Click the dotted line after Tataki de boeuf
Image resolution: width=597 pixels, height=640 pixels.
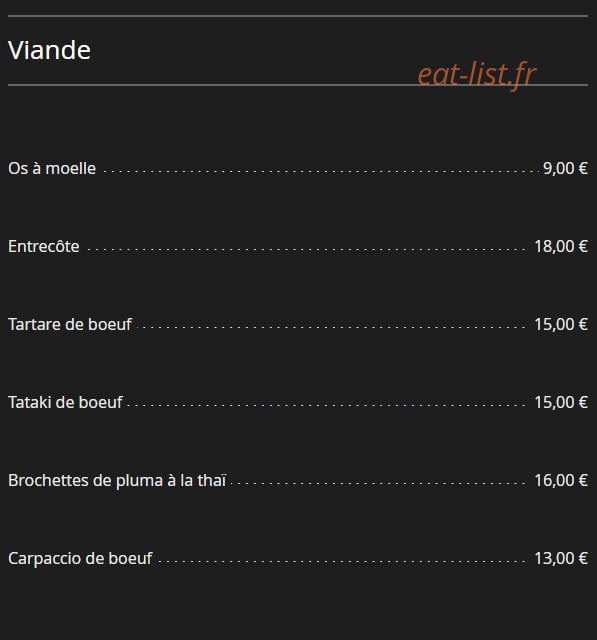tap(326, 405)
